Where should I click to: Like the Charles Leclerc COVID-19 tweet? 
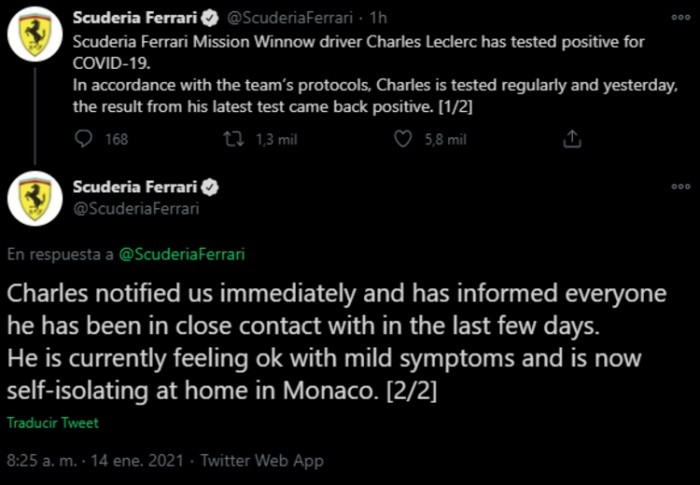pyautogui.click(x=403, y=140)
